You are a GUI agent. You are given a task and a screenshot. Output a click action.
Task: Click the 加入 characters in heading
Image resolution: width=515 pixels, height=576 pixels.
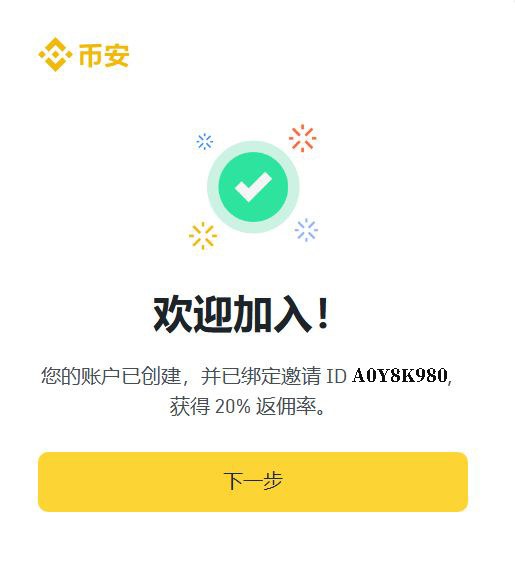[x=272, y=314]
